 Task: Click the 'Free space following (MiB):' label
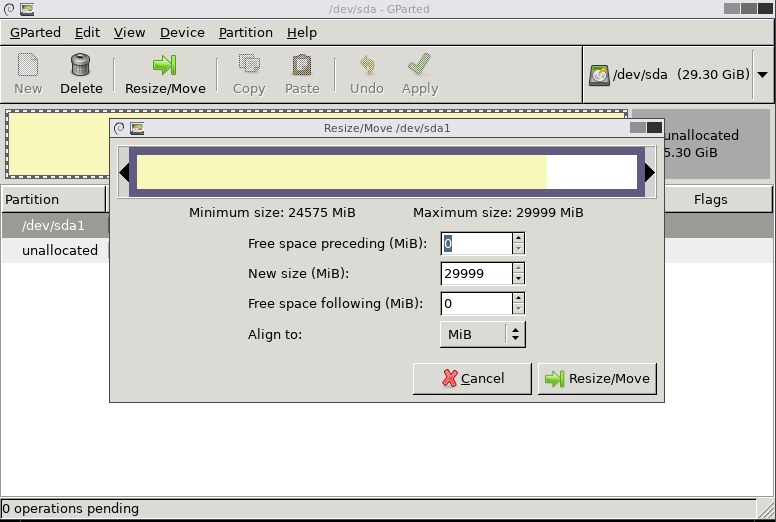coord(336,303)
